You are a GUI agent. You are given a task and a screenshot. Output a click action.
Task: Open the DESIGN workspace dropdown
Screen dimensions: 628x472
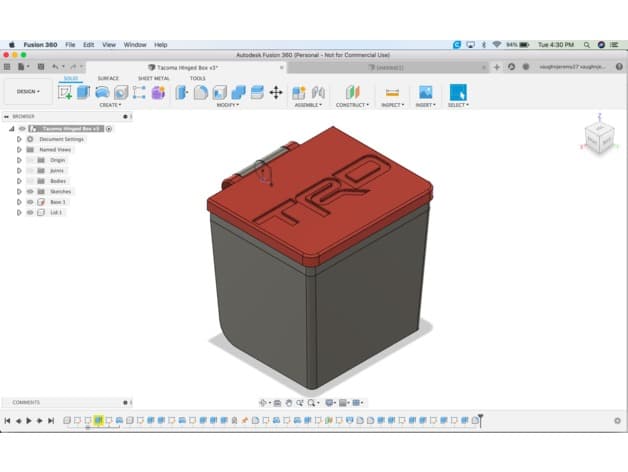pyautogui.click(x=28, y=92)
